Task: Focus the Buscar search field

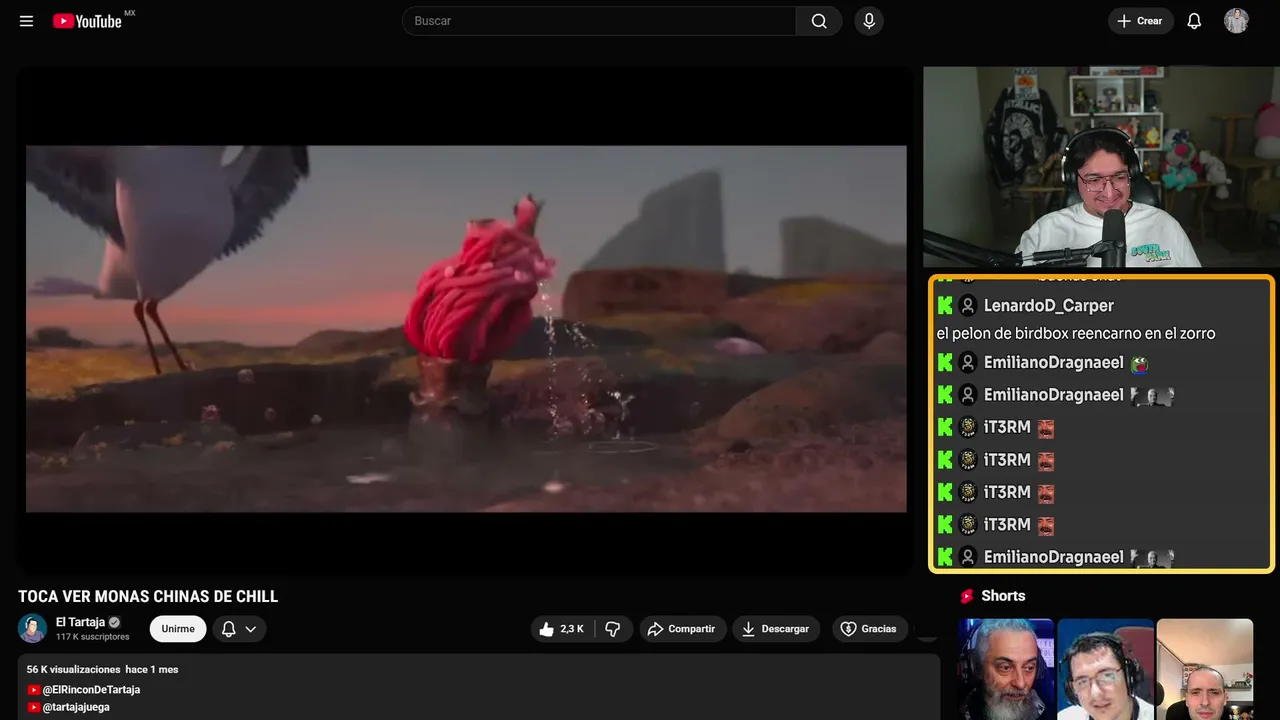Action: [599, 21]
